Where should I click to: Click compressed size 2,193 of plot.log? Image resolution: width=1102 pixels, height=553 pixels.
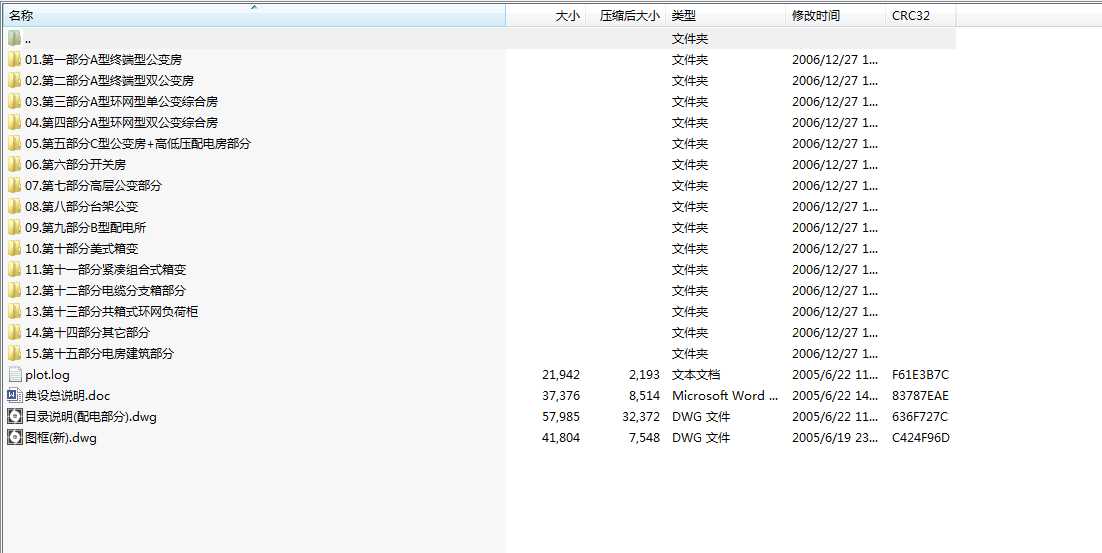644,375
